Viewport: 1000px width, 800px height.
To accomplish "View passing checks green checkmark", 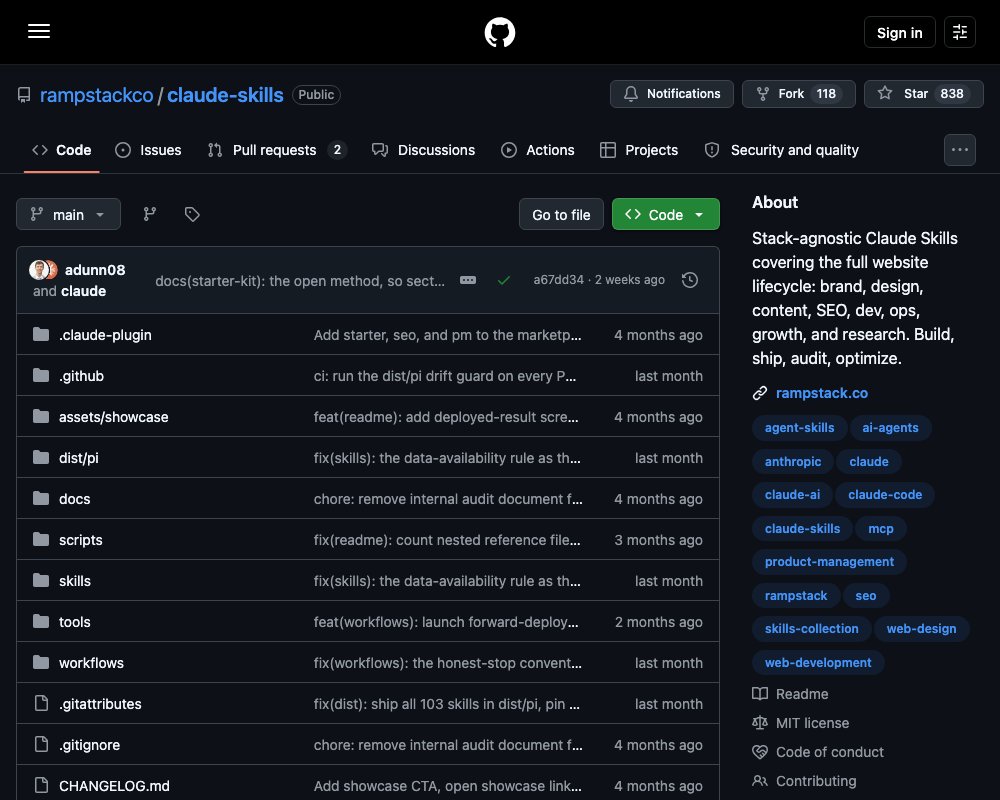I will [x=504, y=280].
